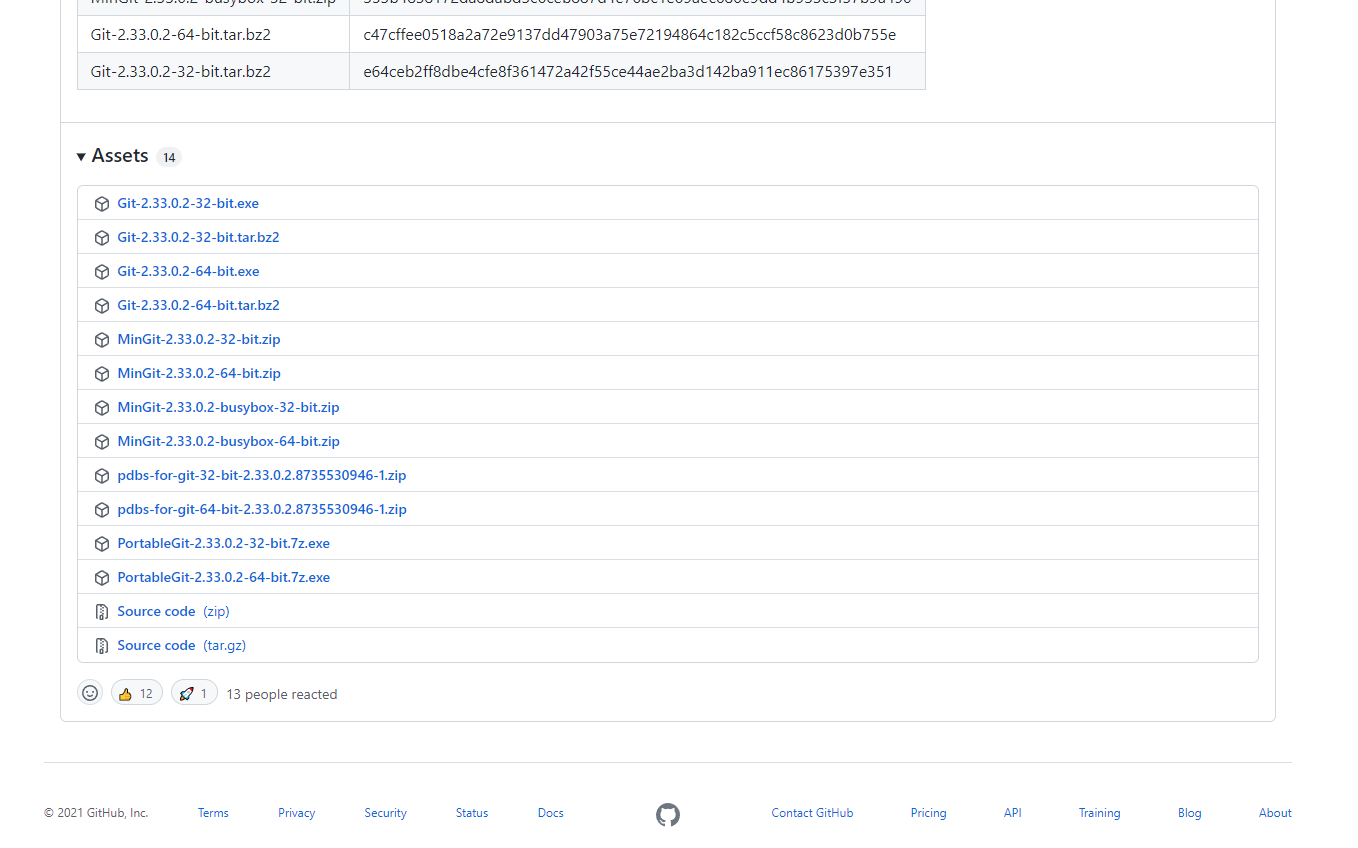Download Git-2.33.0.2-32-bit.exe
The width and height of the screenshot is (1358, 848).
coord(188,203)
